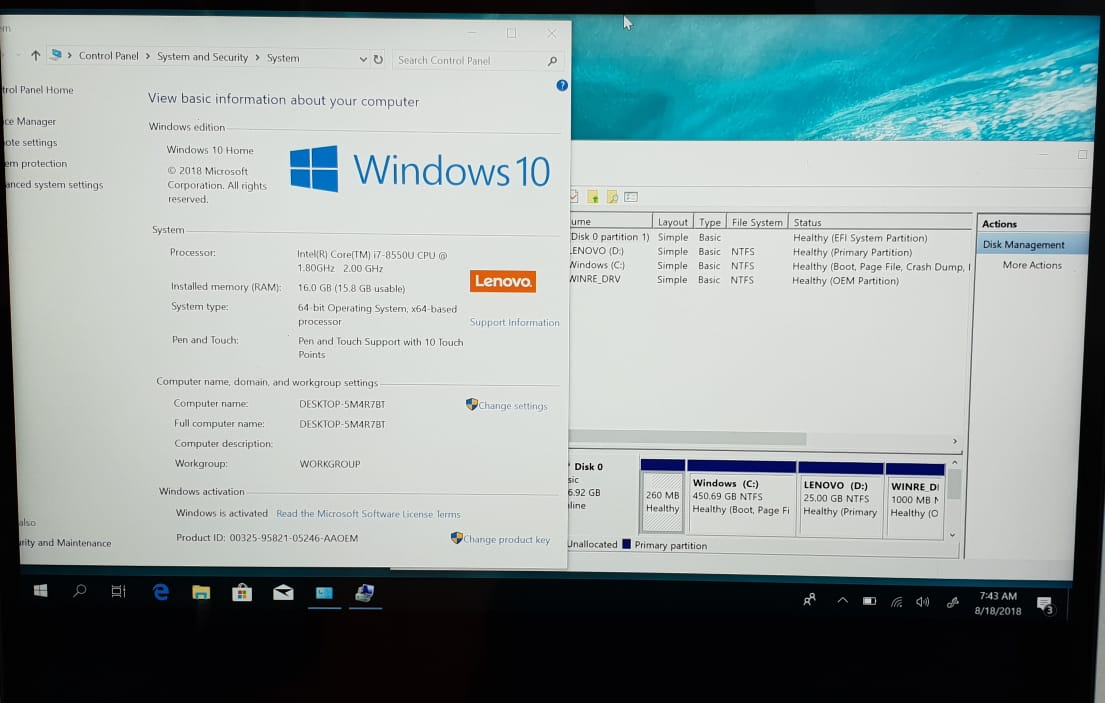Expand the address bar history dropdown
The width and height of the screenshot is (1105, 703).
pyautogui.click(x=363, y=59)
